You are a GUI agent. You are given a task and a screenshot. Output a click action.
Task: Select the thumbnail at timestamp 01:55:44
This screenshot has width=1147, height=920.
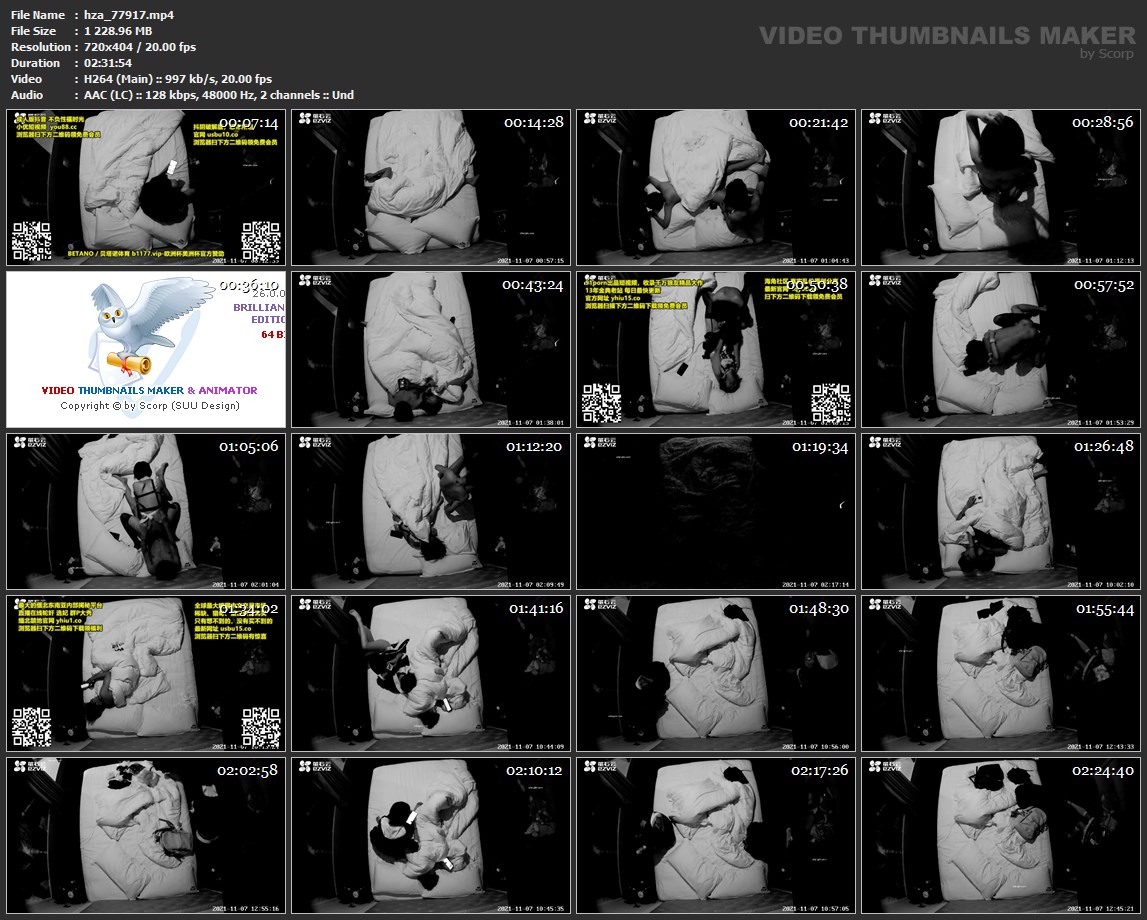[x=1000, y=674]
